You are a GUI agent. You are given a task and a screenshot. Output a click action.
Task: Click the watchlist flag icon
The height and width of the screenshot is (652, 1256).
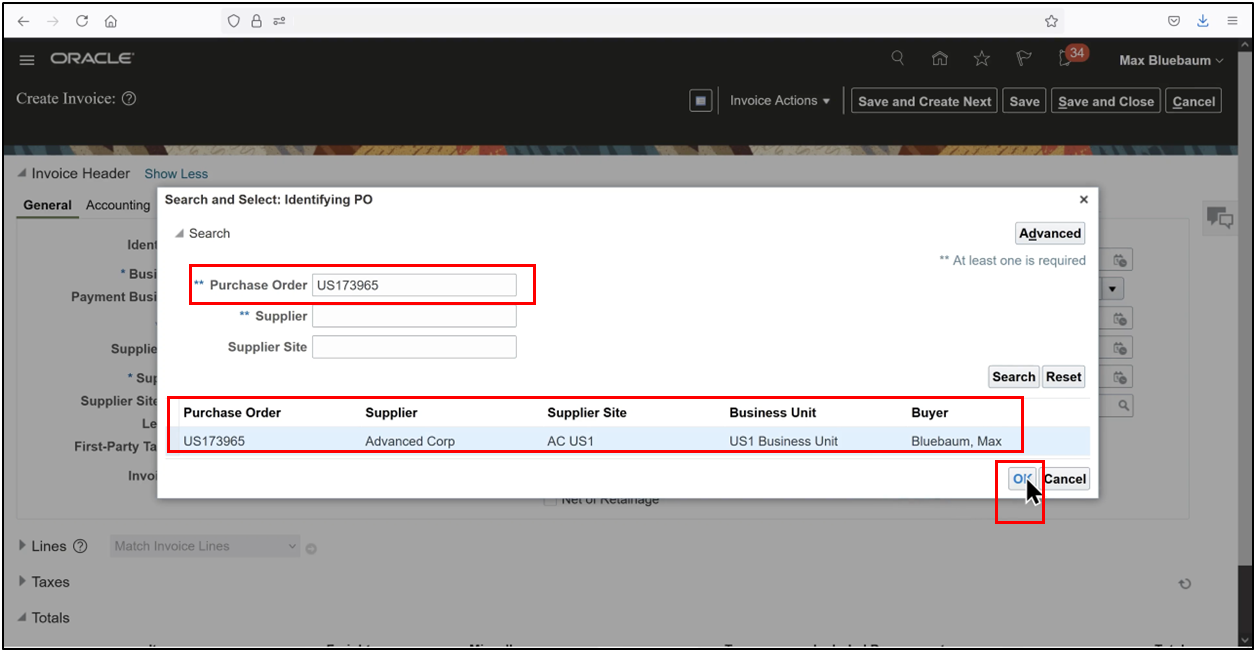coord(1023,58)
